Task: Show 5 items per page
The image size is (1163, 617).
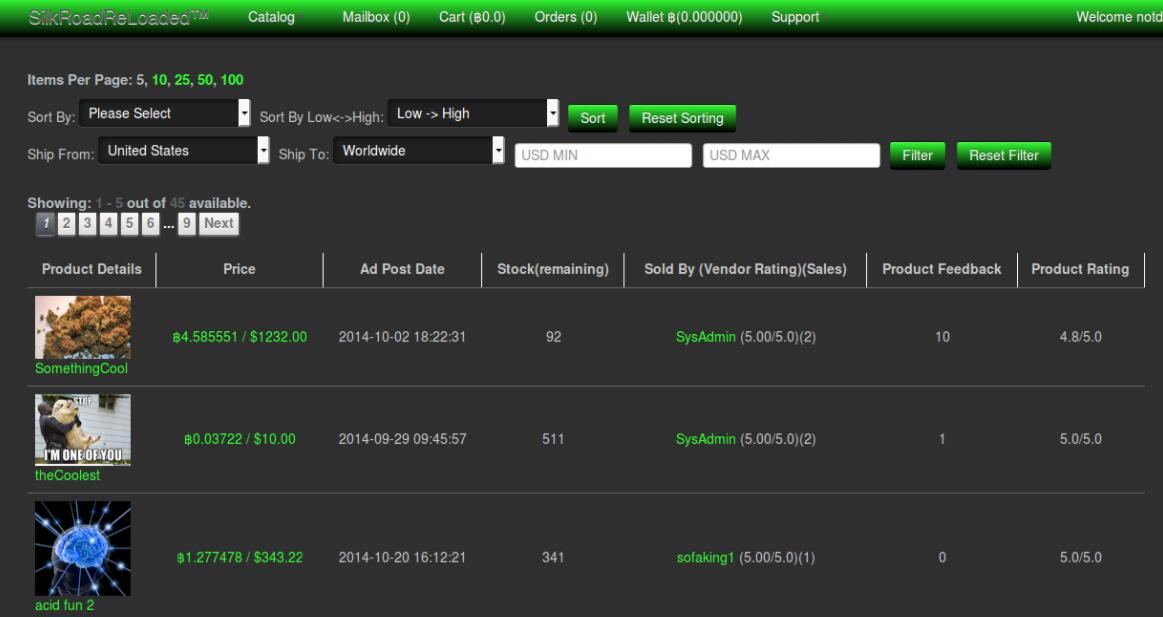Action: (x=140, y=79)
